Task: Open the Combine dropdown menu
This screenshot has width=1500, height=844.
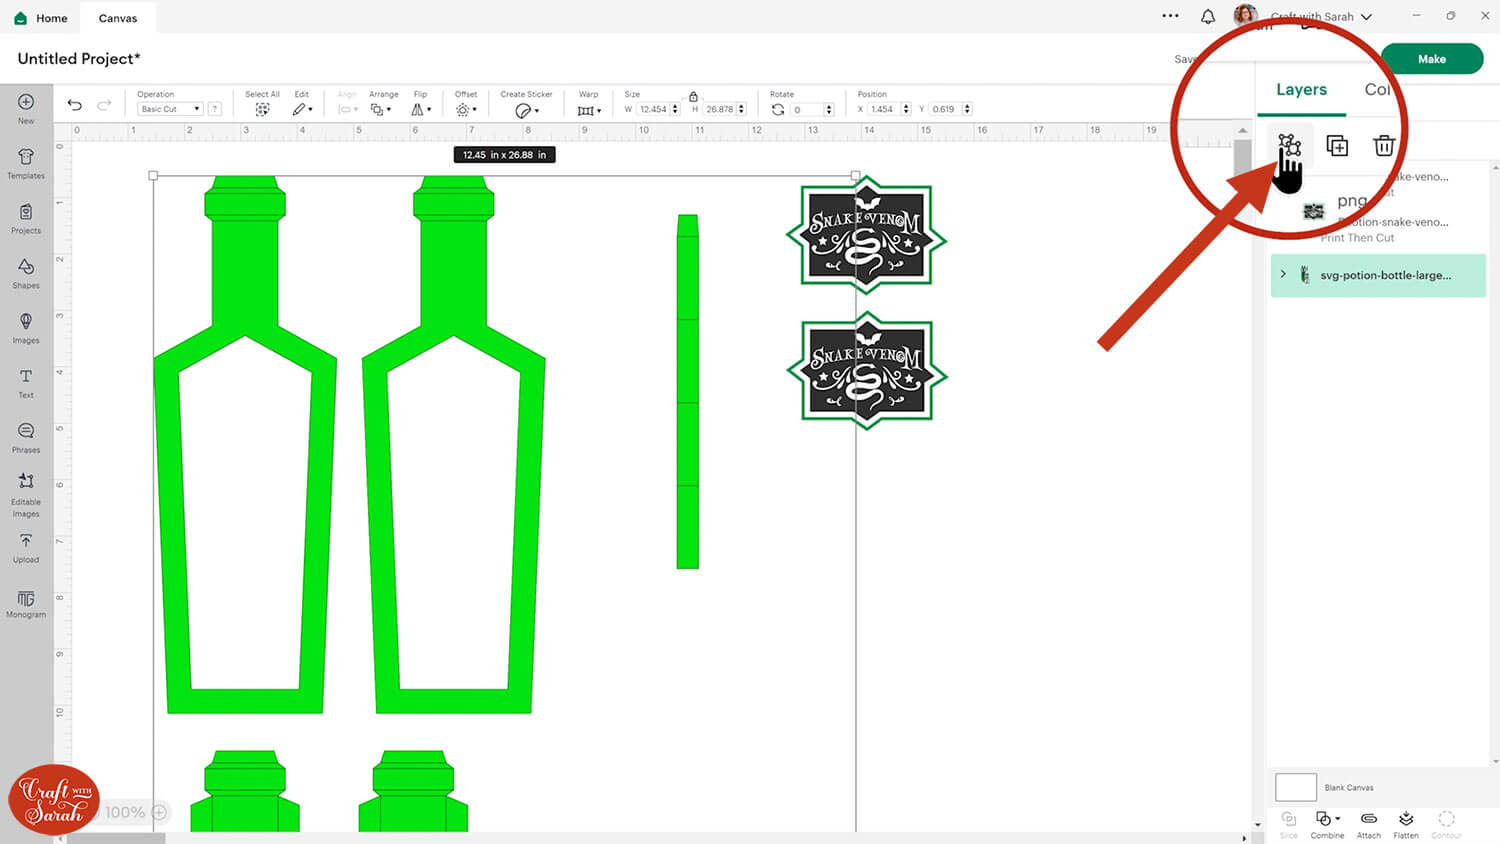Action: click(1327, 824)
